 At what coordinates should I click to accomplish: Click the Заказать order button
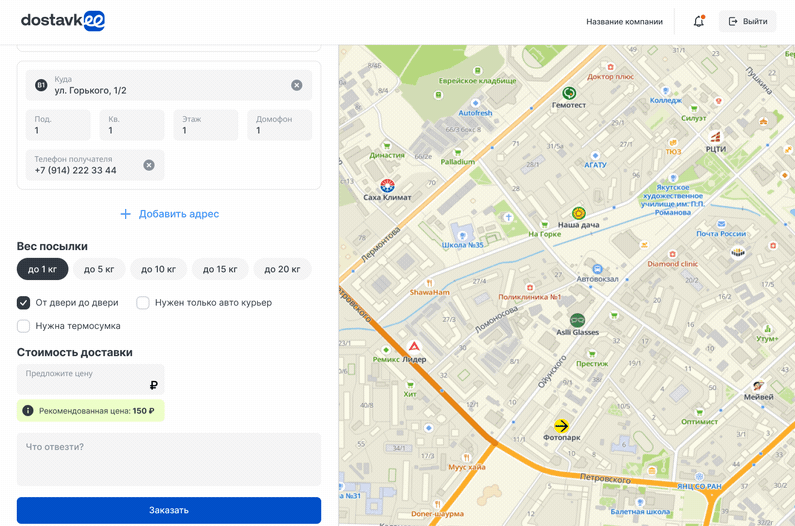pyautogui.click(x=169, y=510)
